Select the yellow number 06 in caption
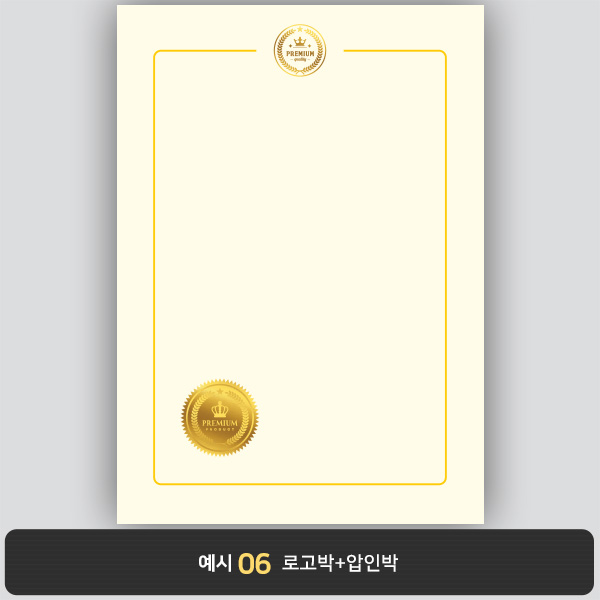600x600 pixels. coord(254,564)
